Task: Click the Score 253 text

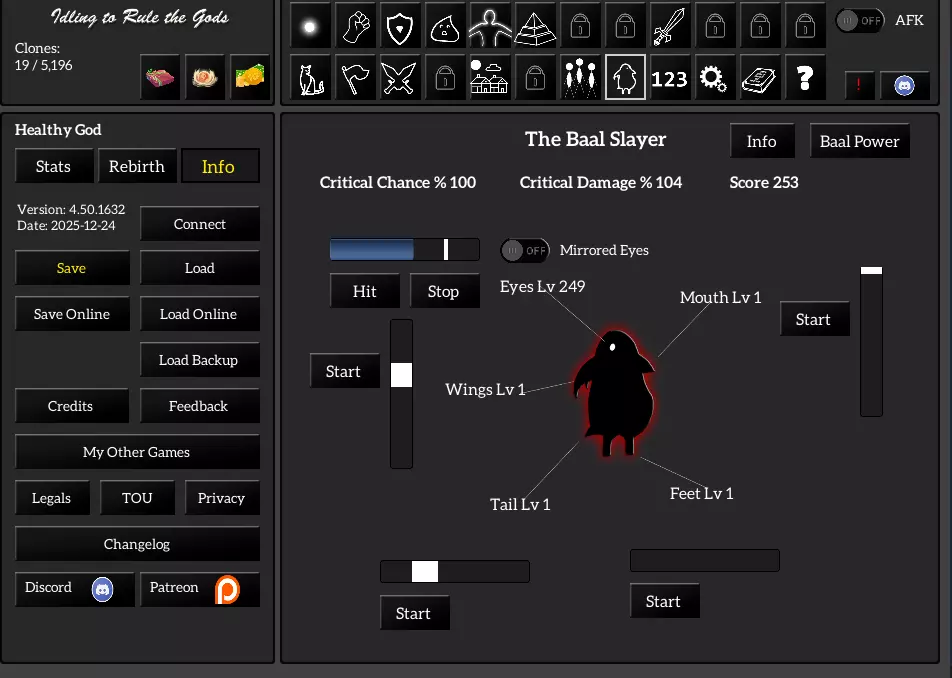Action: tap(764, 182)
